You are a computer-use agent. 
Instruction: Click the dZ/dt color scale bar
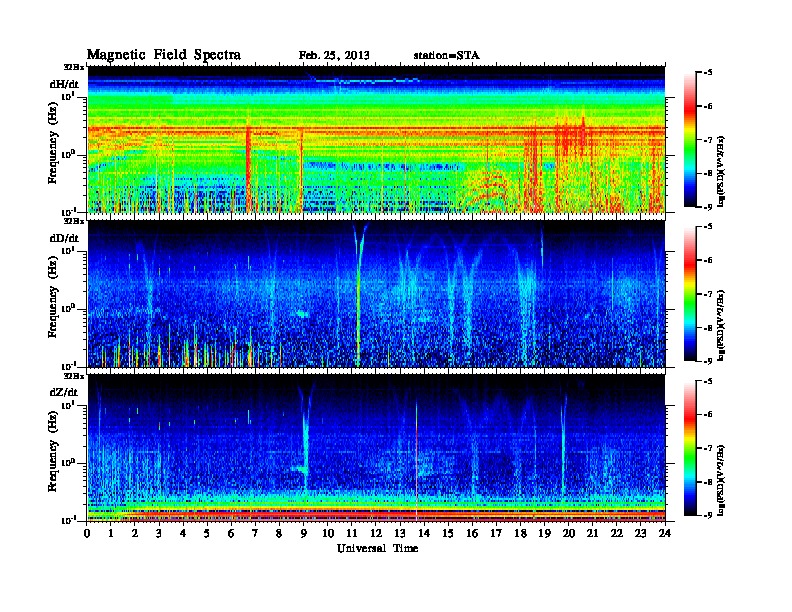(x=690, y=448)
